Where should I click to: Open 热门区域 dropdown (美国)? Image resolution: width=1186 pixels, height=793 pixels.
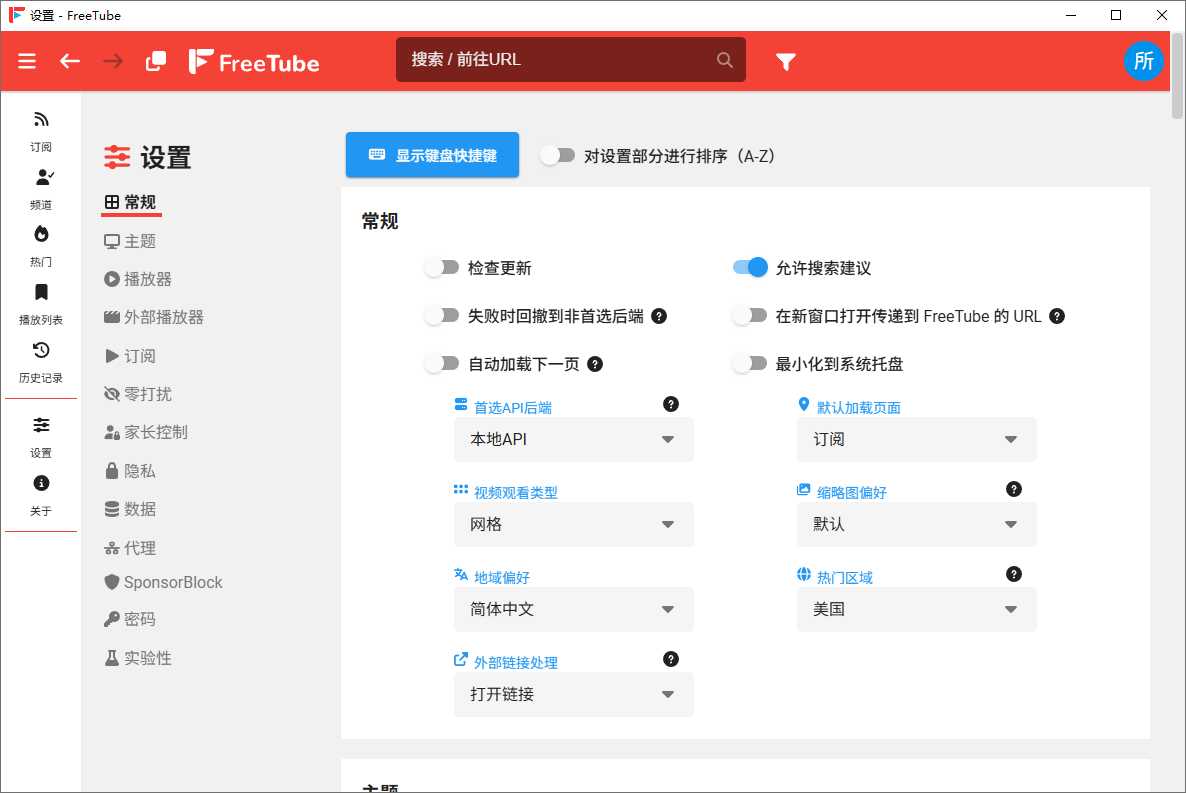[917, 609]
